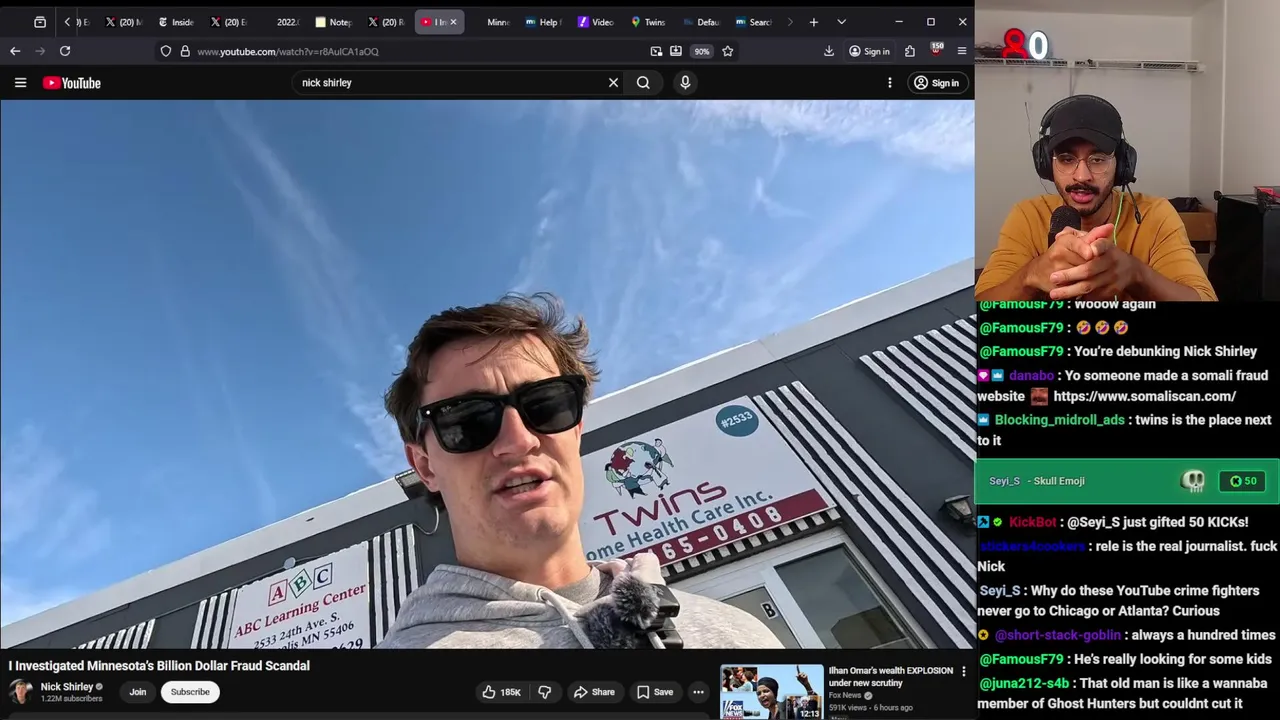Save the video to a playlist
Image resolution: width=1280 pixels, height=720 pixels.
[x=655, y=692]
